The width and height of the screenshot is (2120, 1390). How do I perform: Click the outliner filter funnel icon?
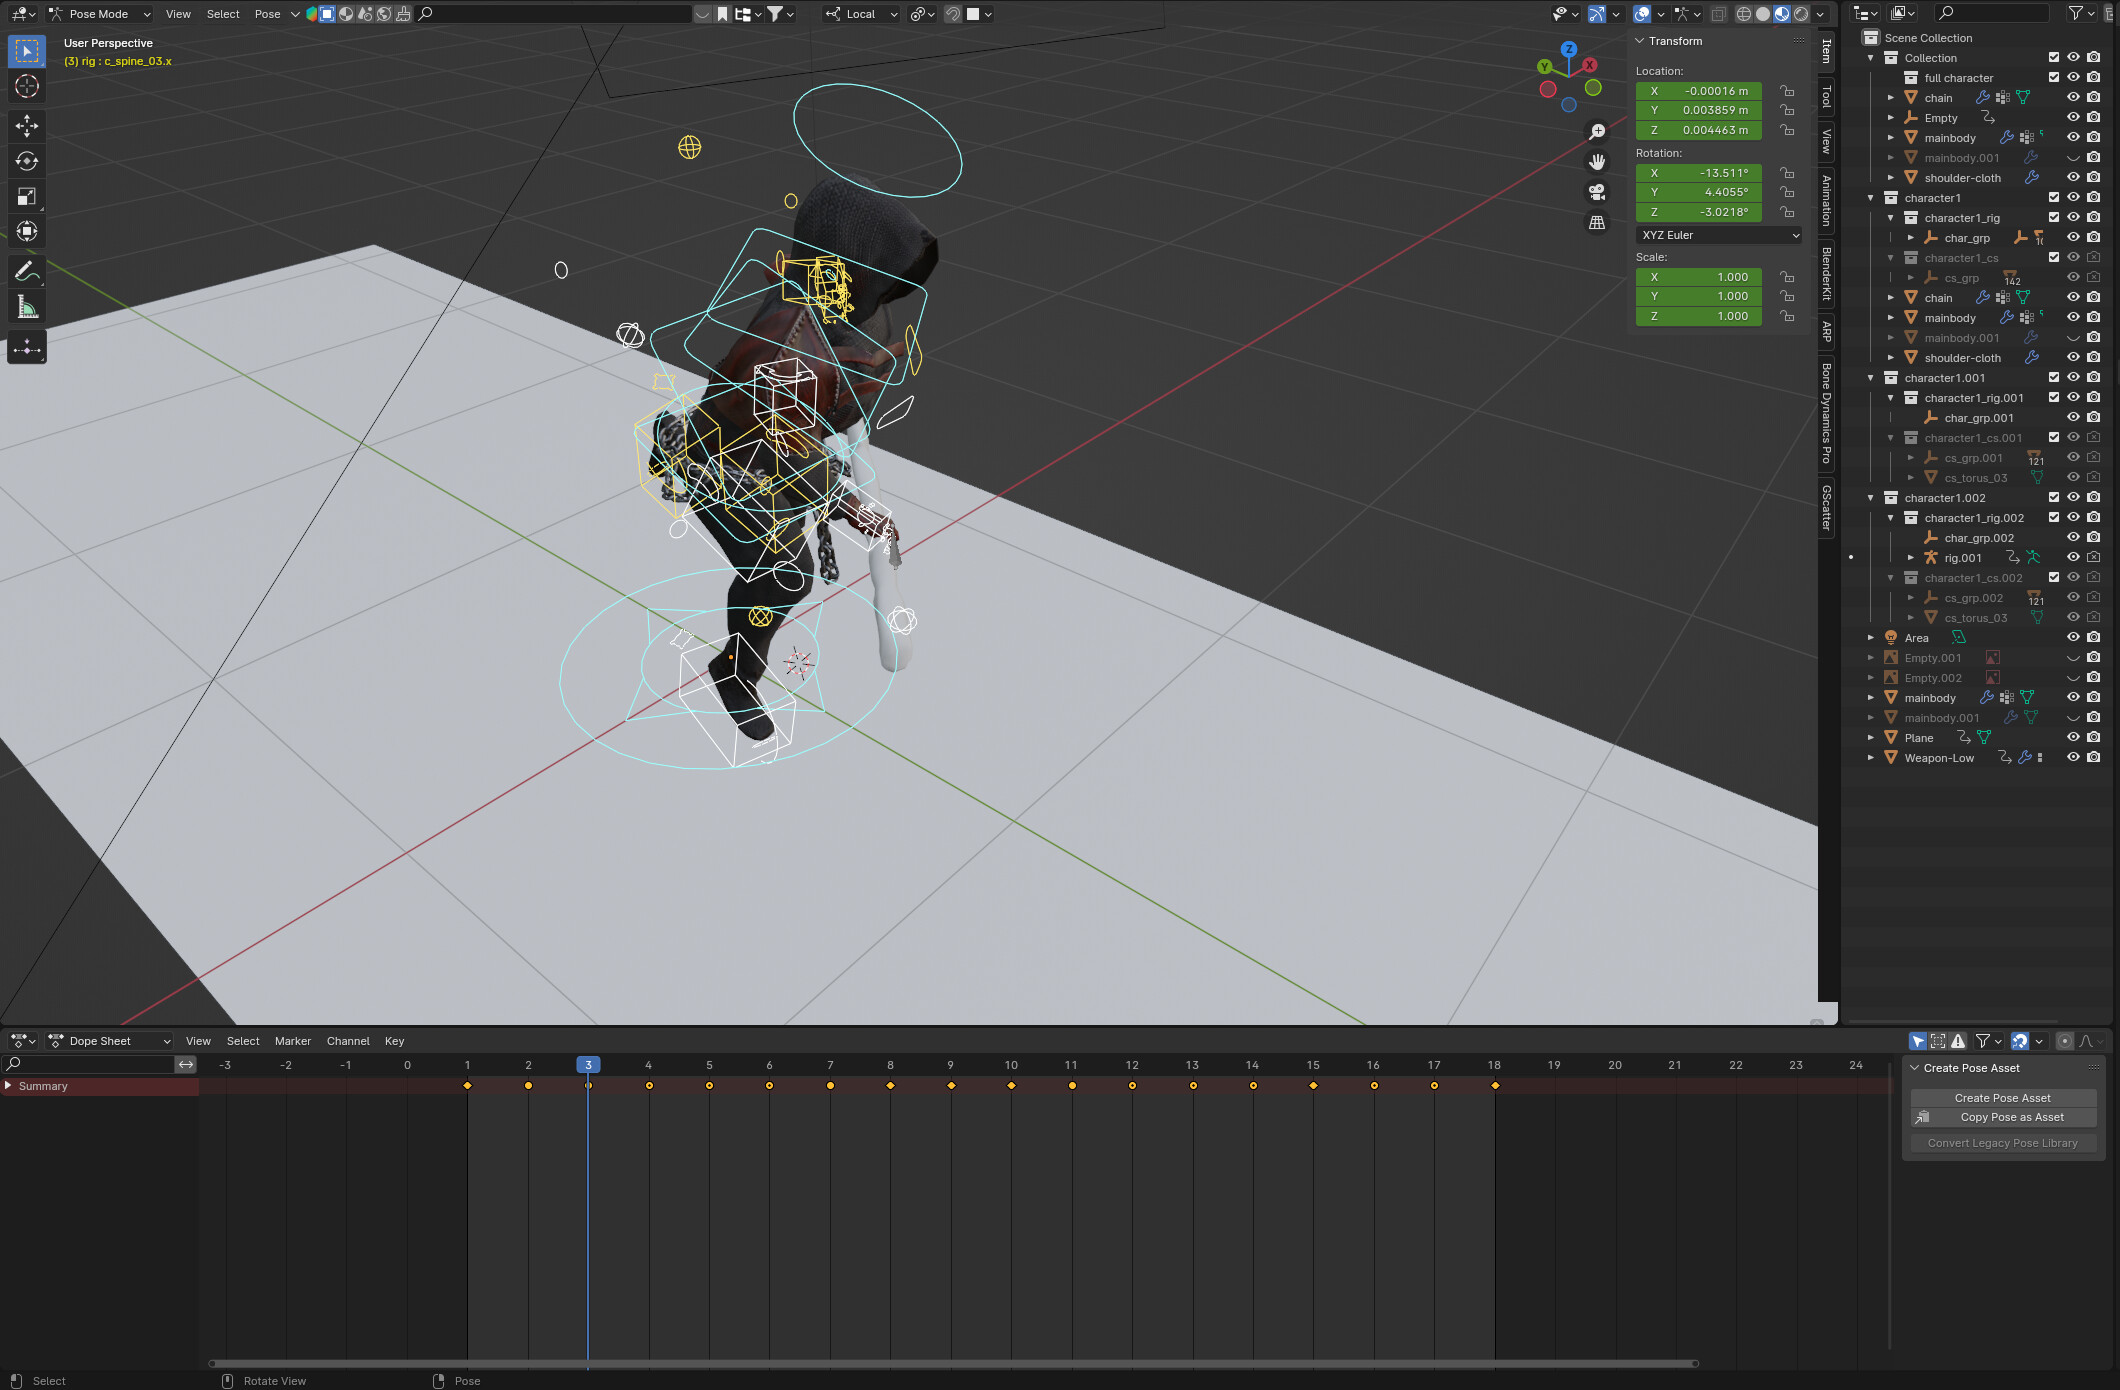pyautogui.click(x=2076, y=13)
